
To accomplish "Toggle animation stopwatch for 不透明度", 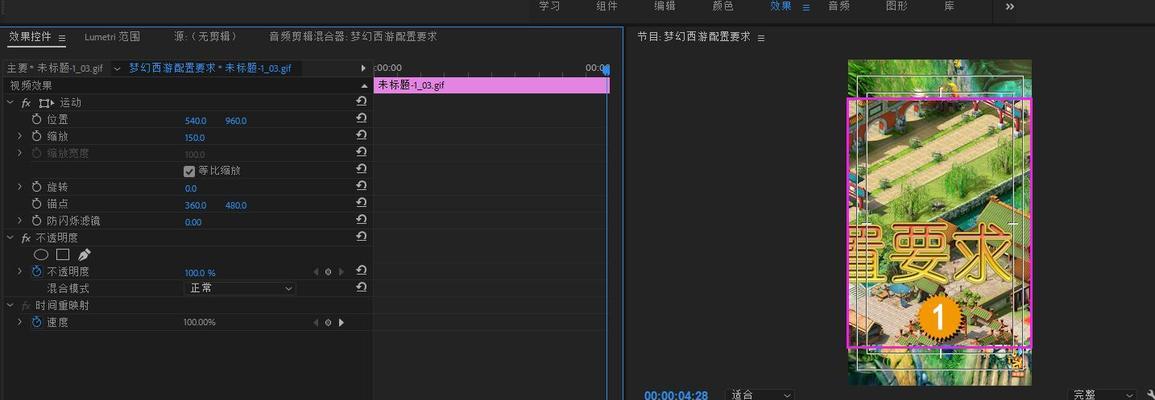I will click(37, 272).
